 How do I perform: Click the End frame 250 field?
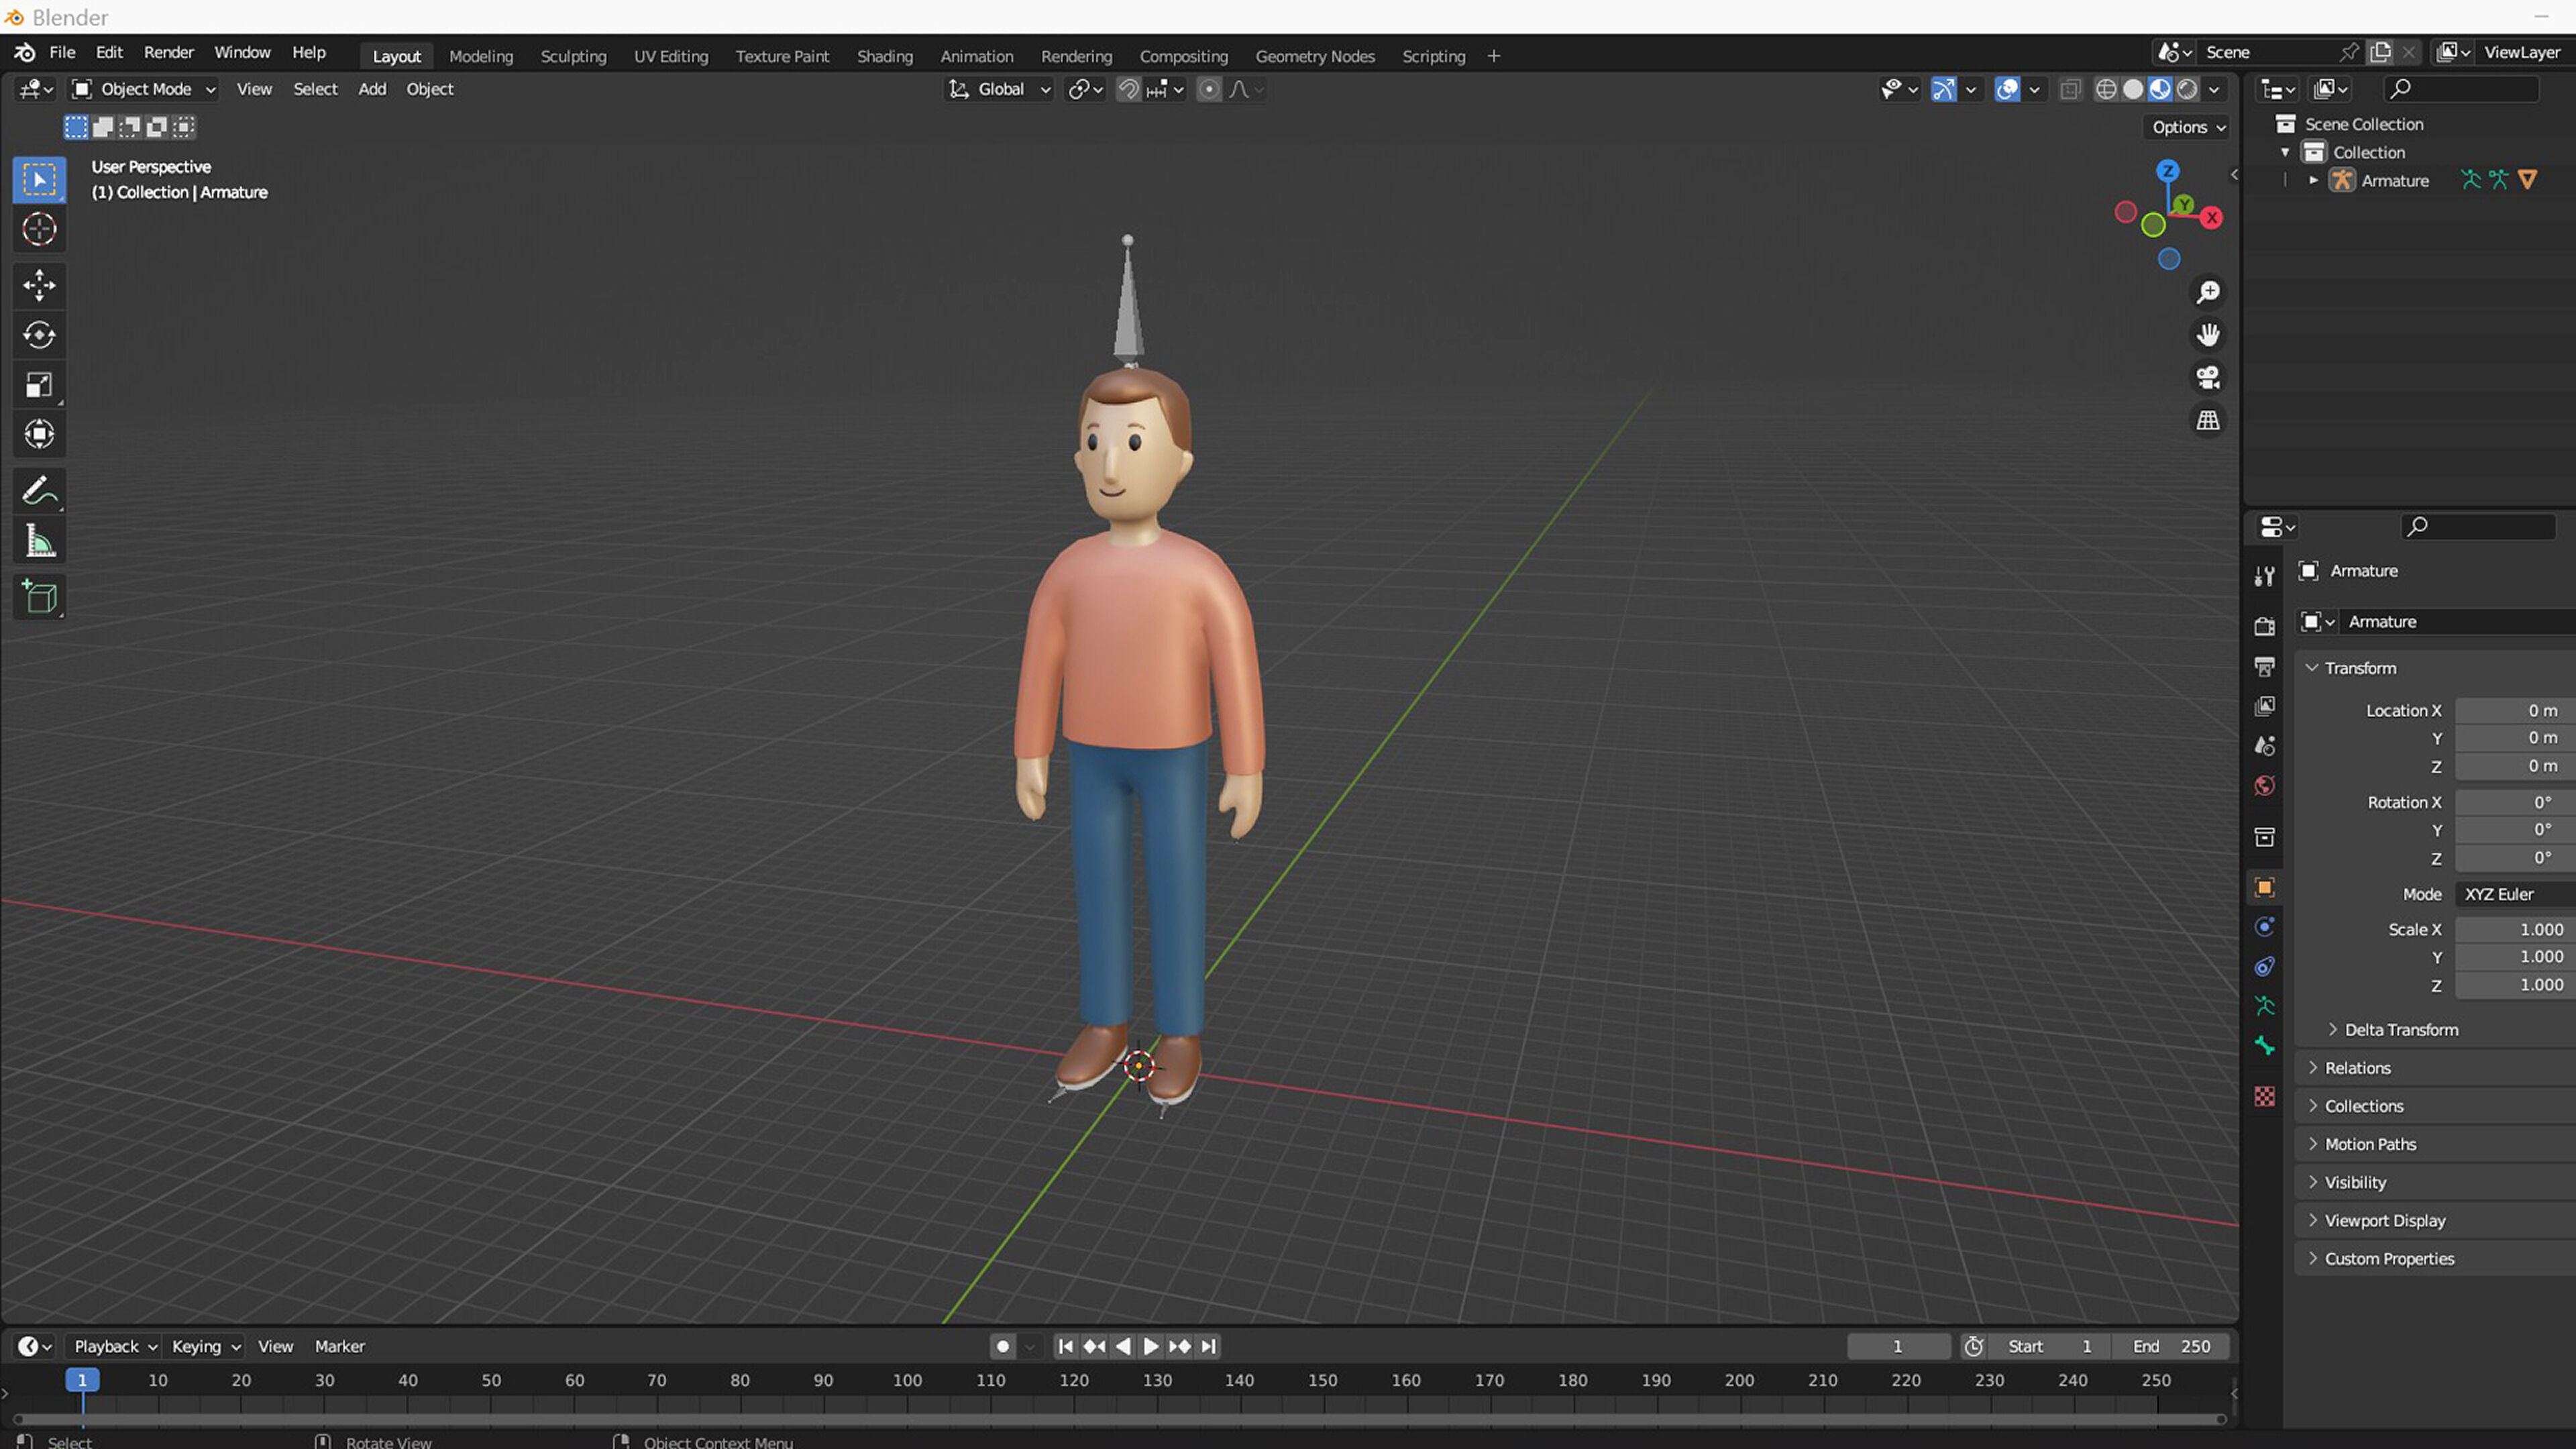coord(2171,1347)
